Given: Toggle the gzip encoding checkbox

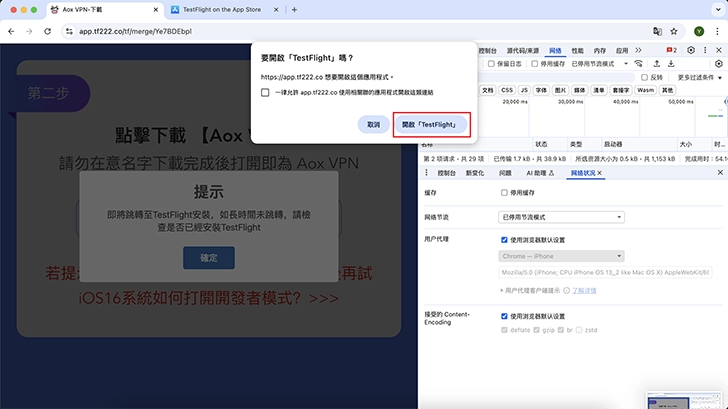Looking at the screenshot, I should tap(536, 330).
